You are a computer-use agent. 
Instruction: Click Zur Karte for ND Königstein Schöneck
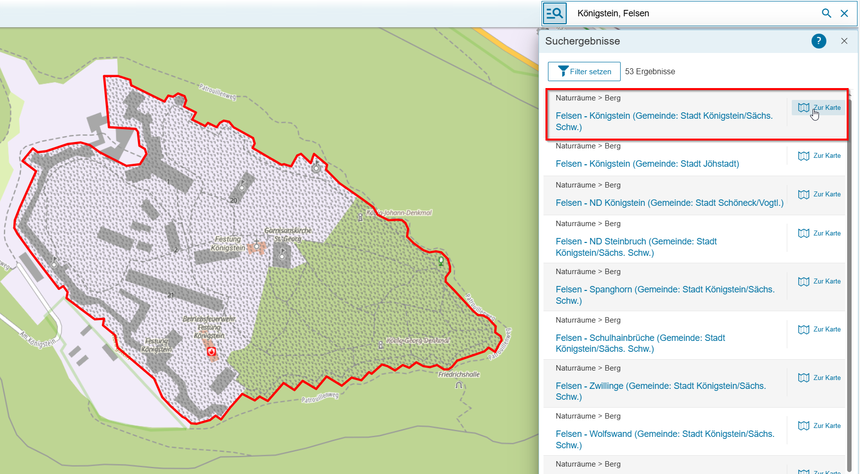coord(819,194)
